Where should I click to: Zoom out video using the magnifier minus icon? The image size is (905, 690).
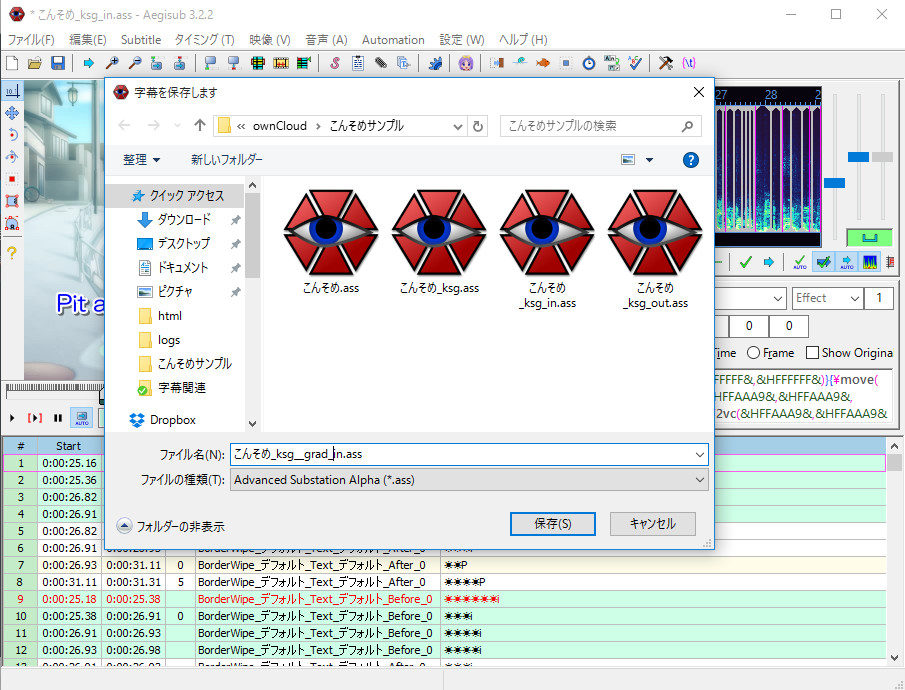[x=134, y=63]
